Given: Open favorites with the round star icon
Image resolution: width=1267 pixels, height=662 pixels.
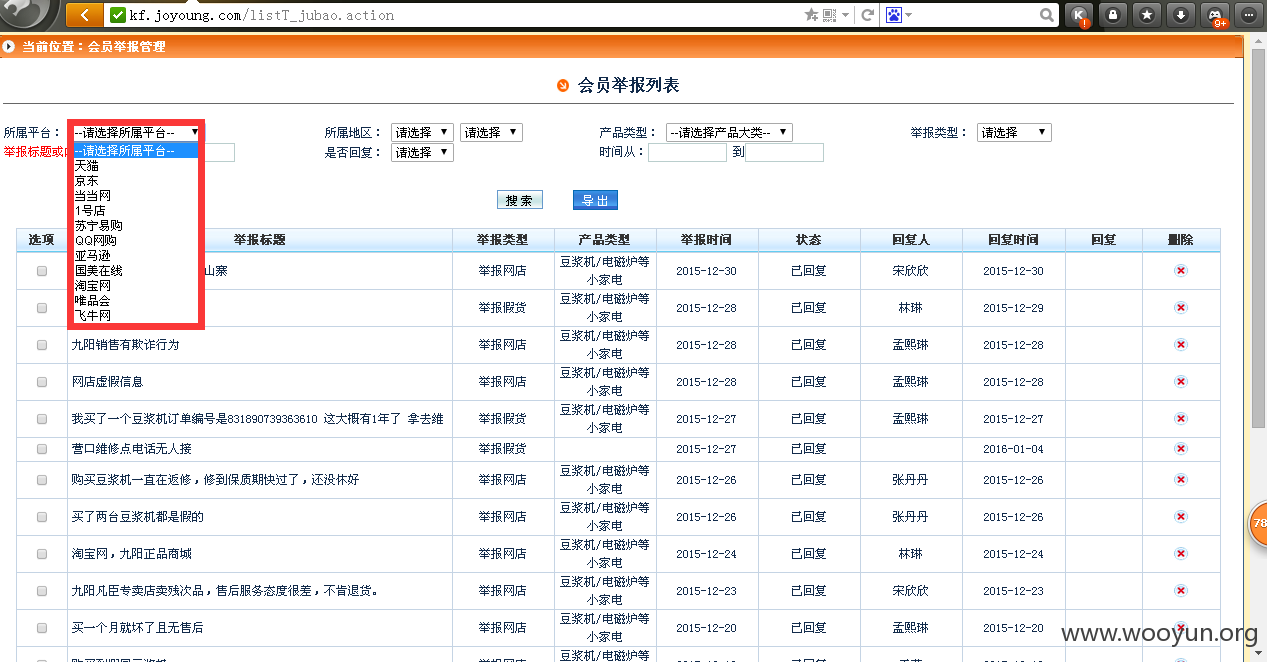Looking at the screenshot, I should [1147, 15].
